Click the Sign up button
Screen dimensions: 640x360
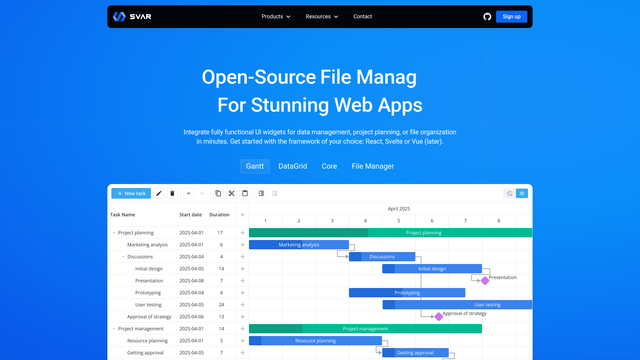click(511, 17)
